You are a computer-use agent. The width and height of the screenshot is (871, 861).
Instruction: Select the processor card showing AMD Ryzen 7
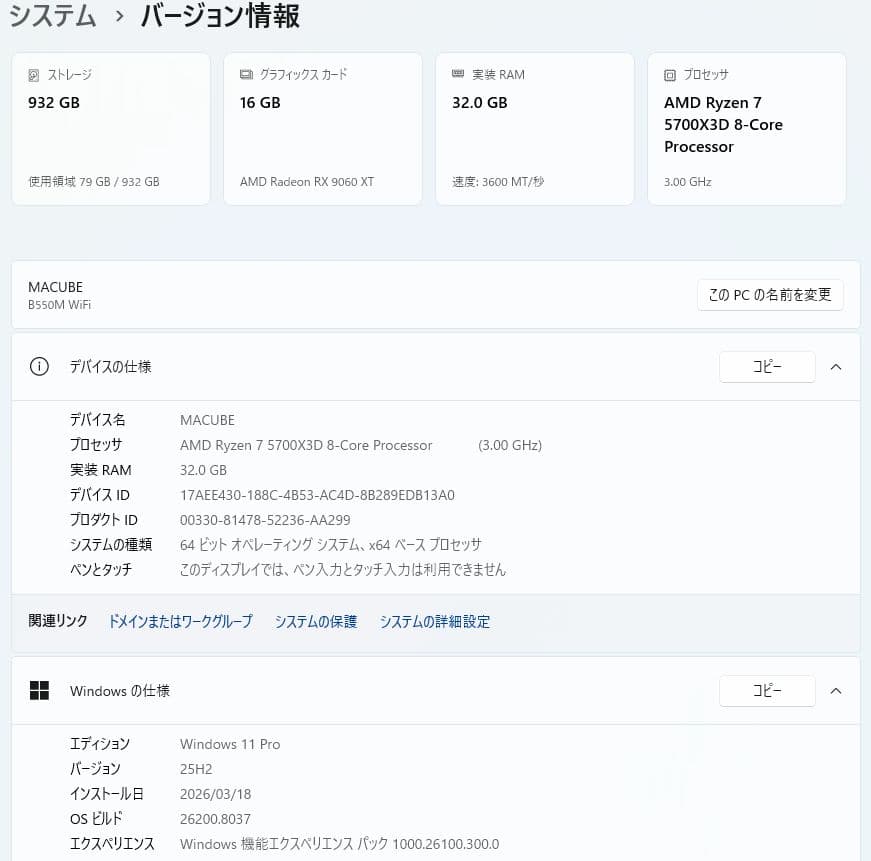[x=746, y=128]
